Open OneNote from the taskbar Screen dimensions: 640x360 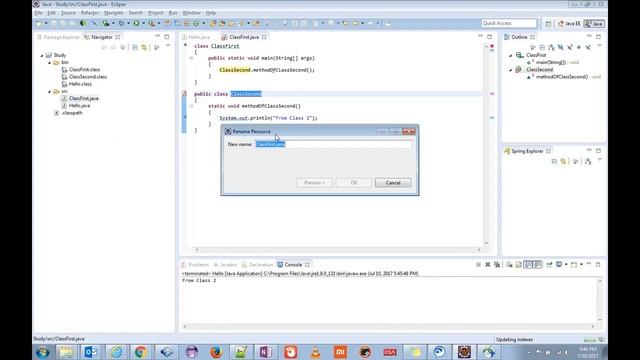tap(266, 352)
